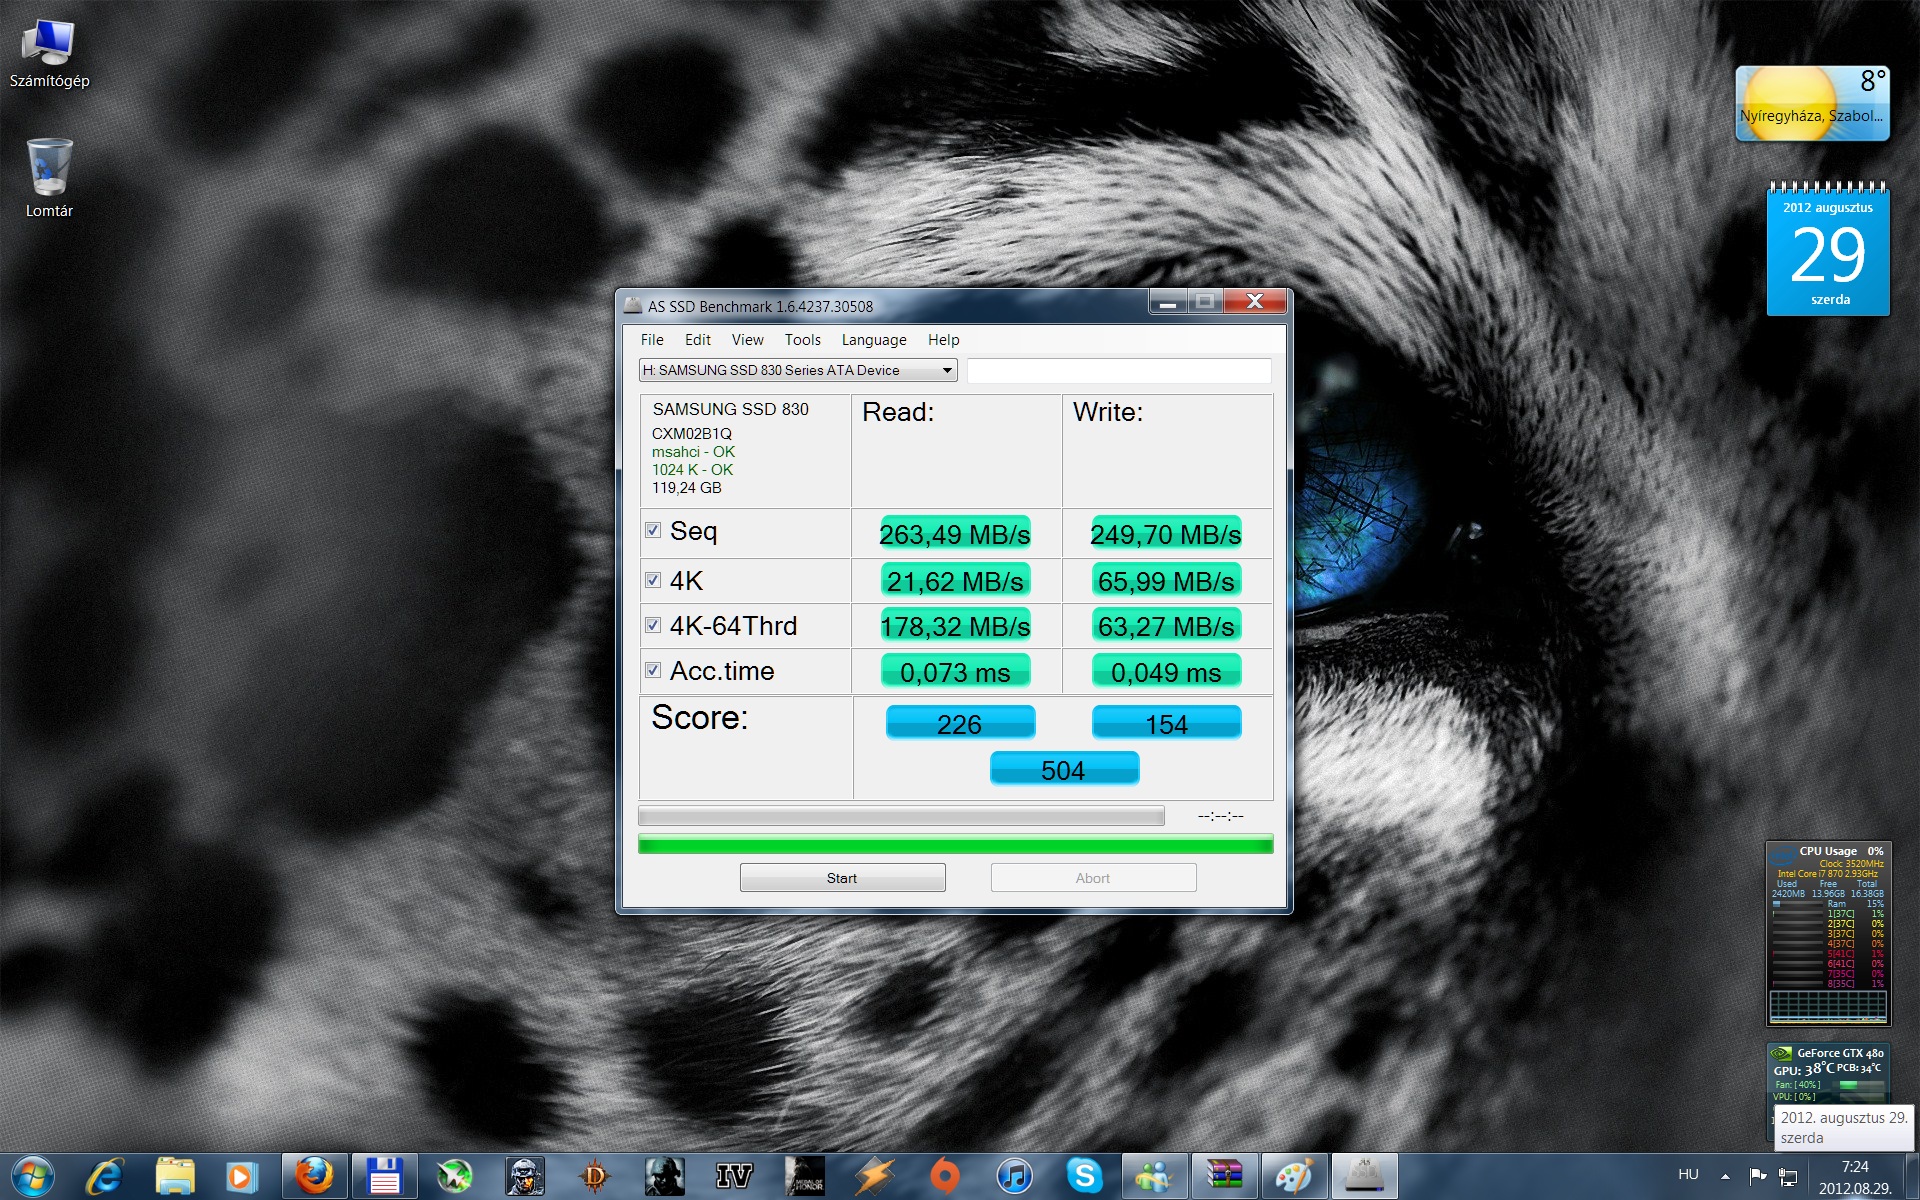Click the GeForce GTX 480 GPU gadget
The height and width of the screenshot is (1200, 1920).
coord(1828,1074)
